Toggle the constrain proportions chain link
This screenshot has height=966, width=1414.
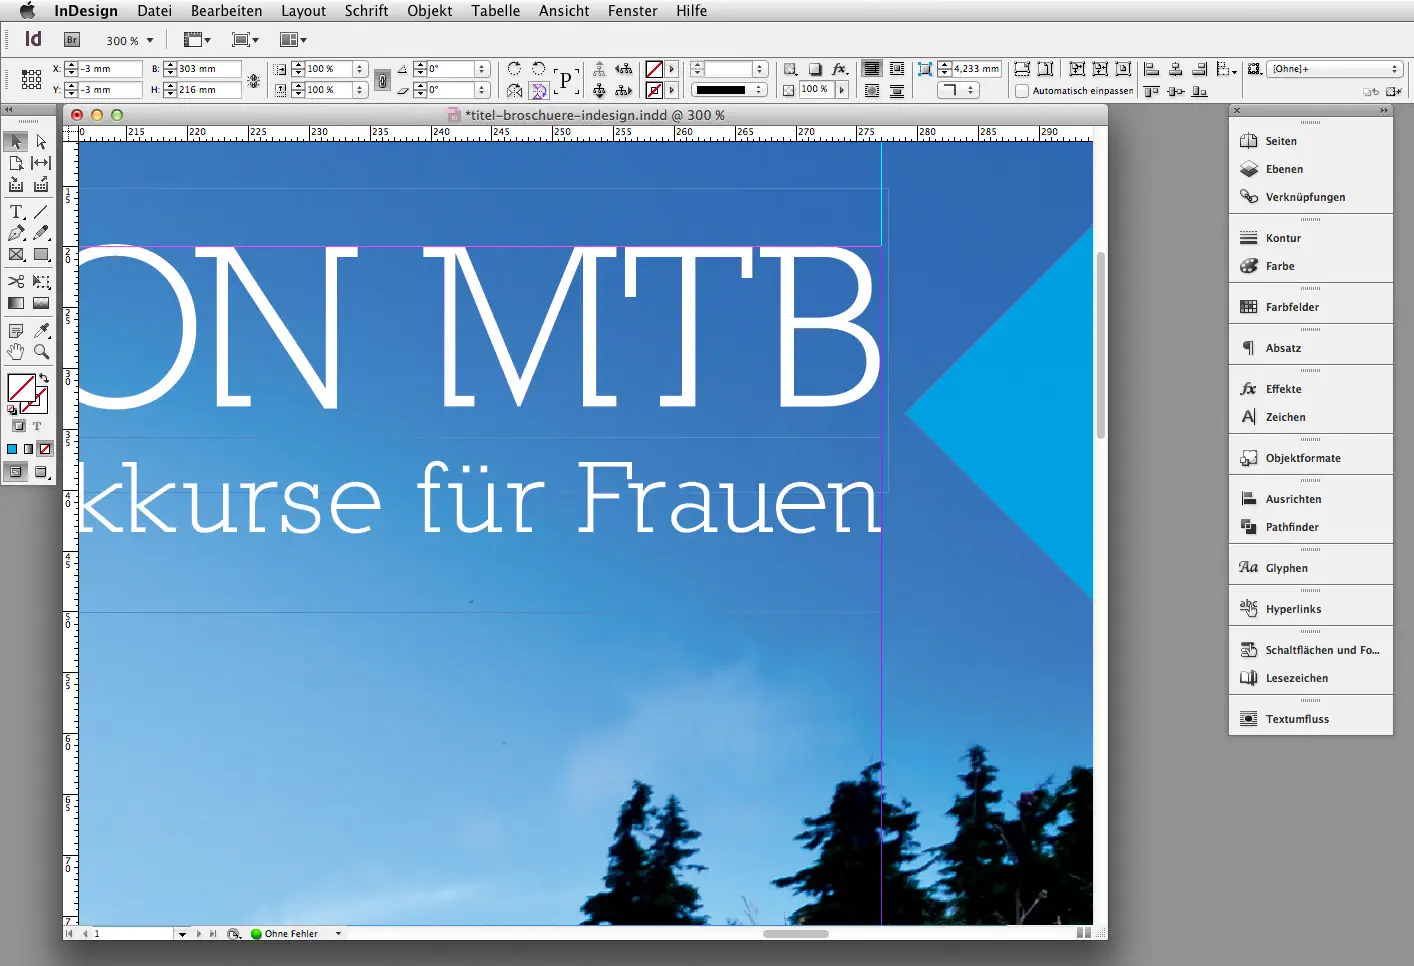[x=383, y=79]
